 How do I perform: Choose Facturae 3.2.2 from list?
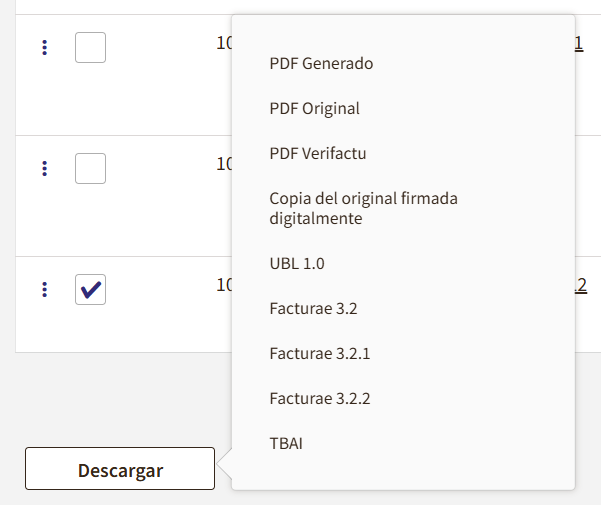click(319, 398)
